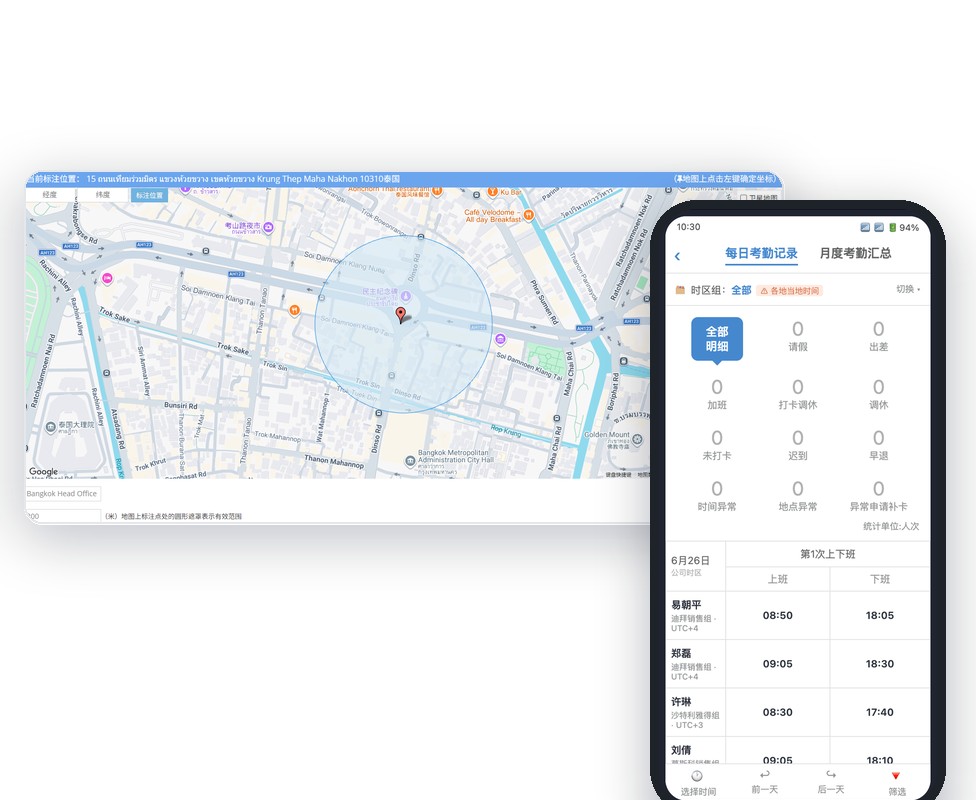The height and width of the screenshot is (800, 976).
Task: Click the pink hotel marker near Rachini Alley
Action: [x=107, y=279]
